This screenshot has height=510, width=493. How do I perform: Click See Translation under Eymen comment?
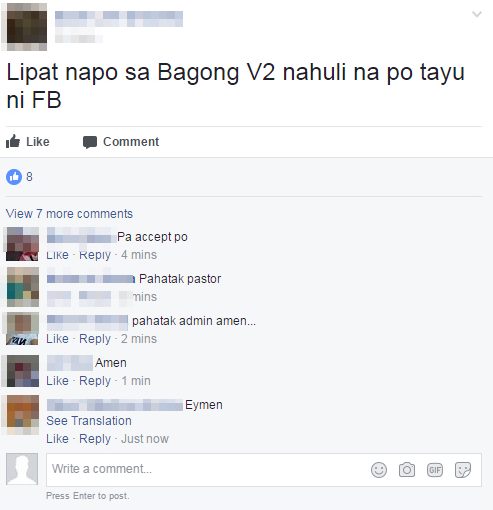(89, 421)
